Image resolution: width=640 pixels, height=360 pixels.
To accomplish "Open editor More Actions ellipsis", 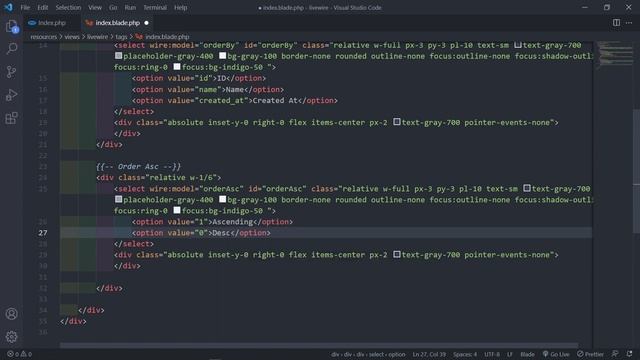I will [629, 22].
